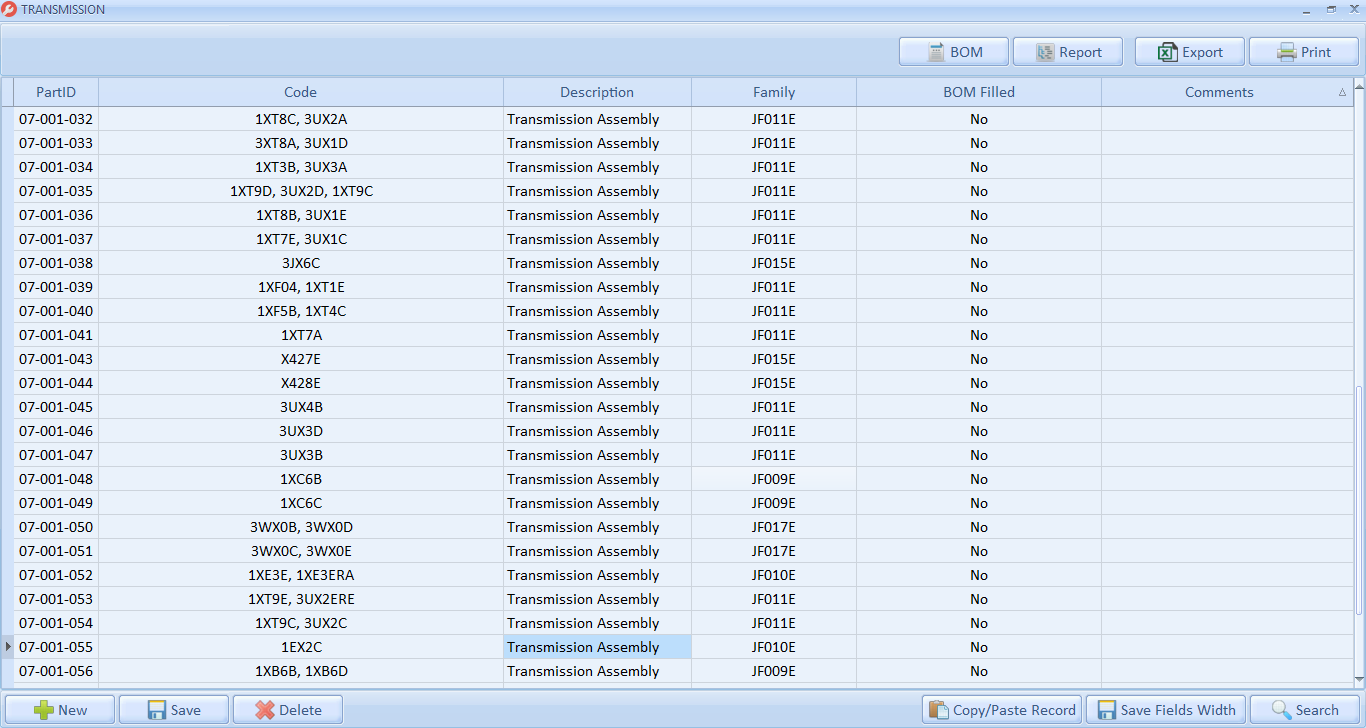Viewport: 1366px width, 728px height.
Task: Sort by Comments column header
Action: (x=1227, y=92)
